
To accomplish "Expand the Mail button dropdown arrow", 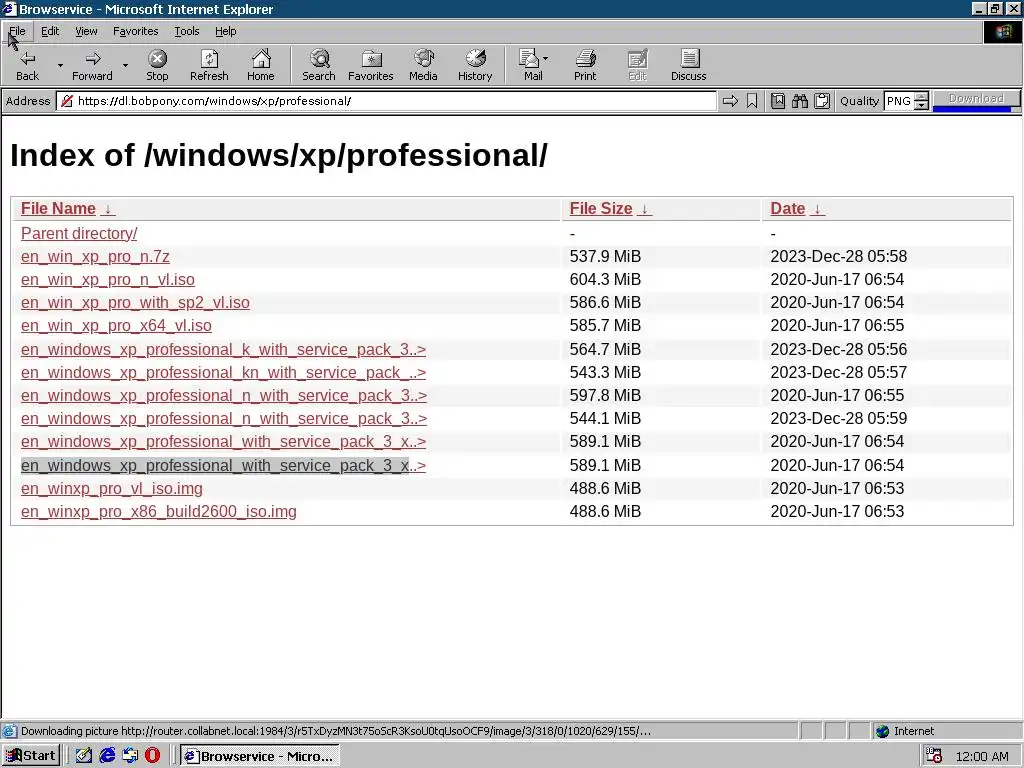I will 546,59.
